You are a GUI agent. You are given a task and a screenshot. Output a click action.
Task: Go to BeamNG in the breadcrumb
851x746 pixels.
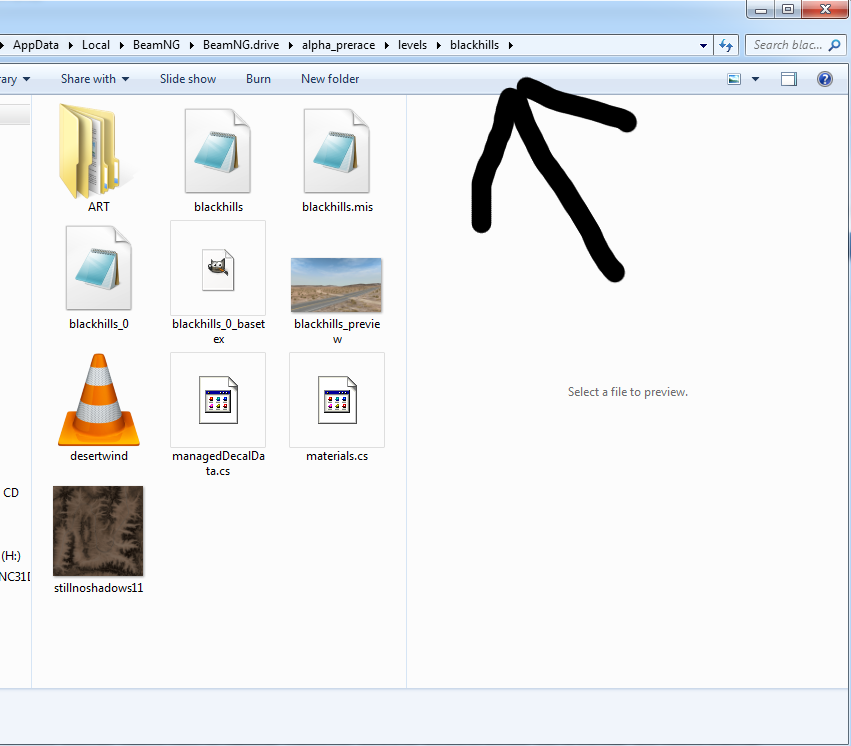click(156, 45)
